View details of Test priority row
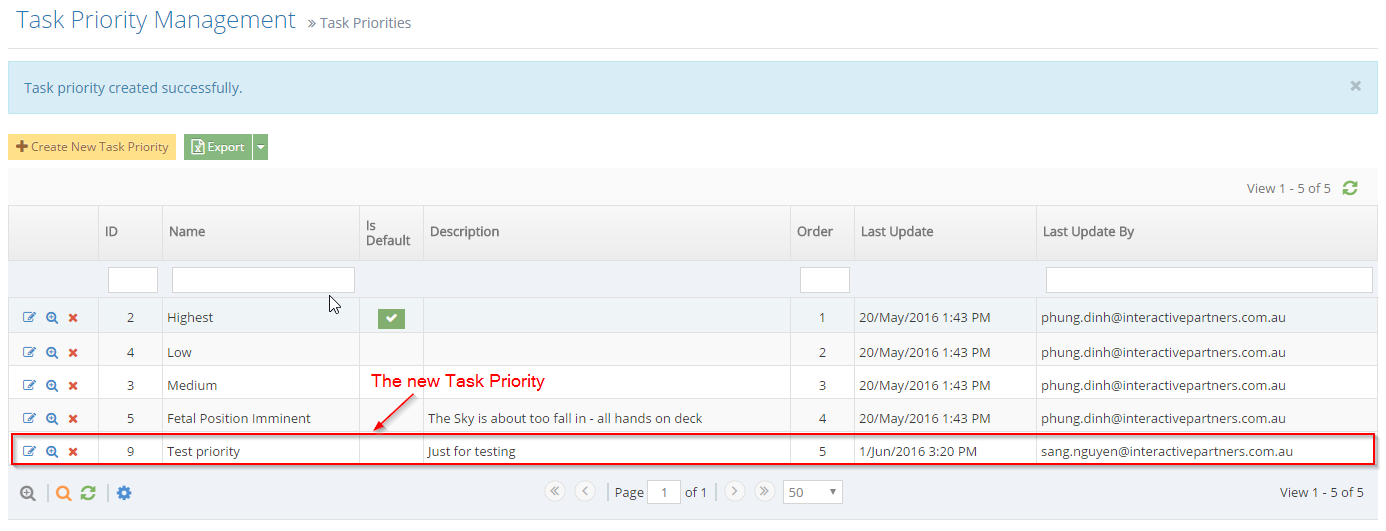This screenshot has width=1386, height=531. (x=52, y=451)
